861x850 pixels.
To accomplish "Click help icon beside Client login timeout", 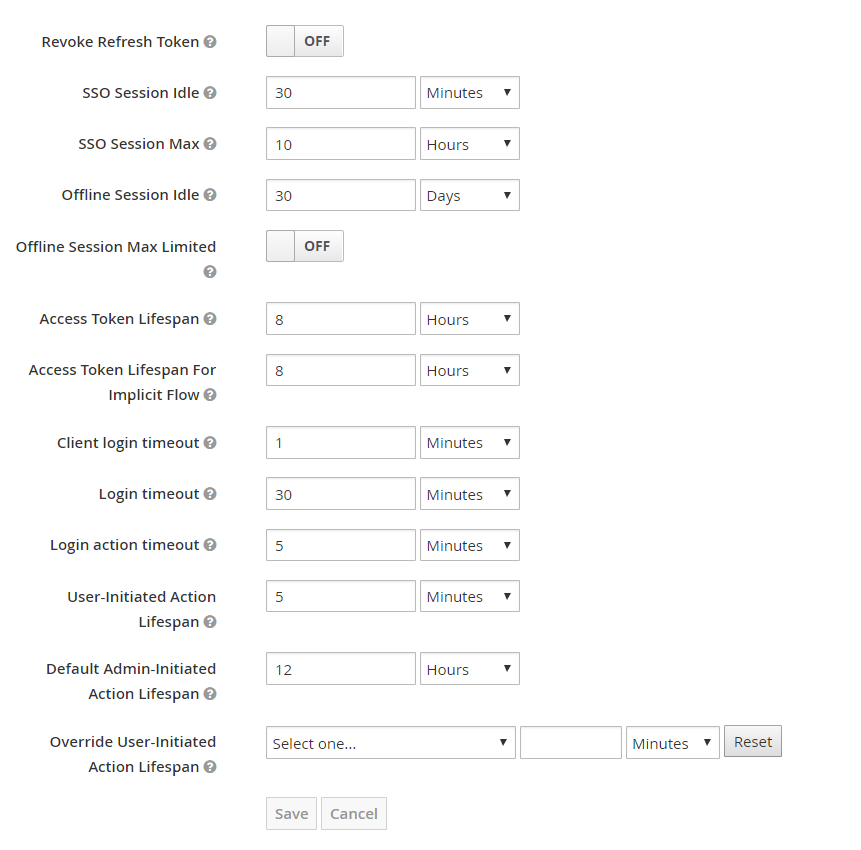I will coord(210,443).
